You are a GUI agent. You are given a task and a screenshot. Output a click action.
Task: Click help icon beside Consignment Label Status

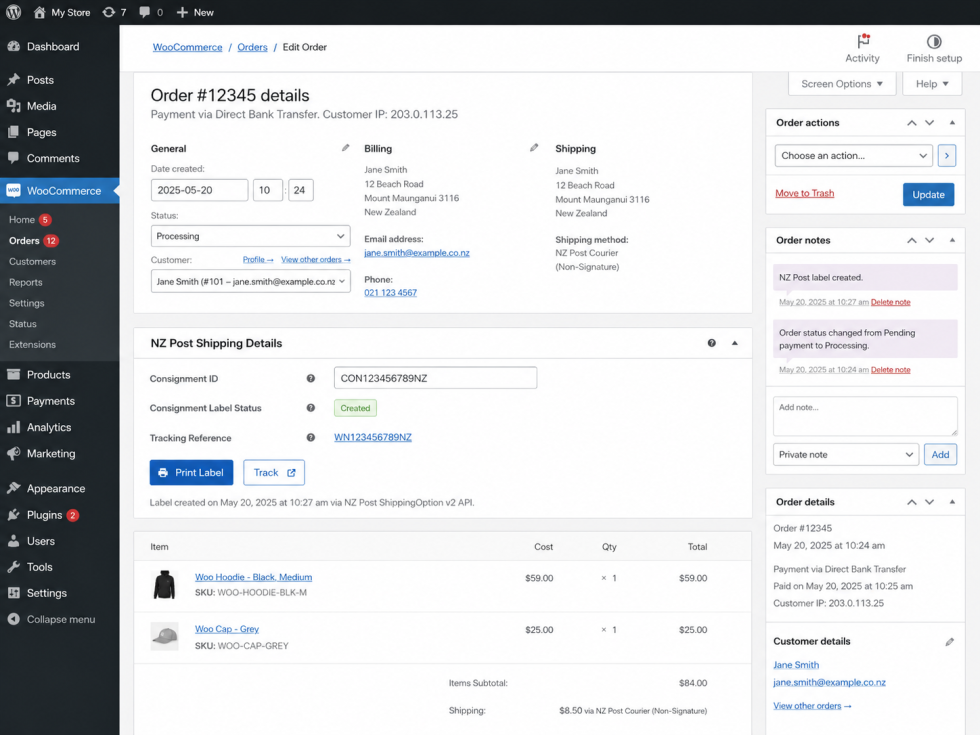311,408
